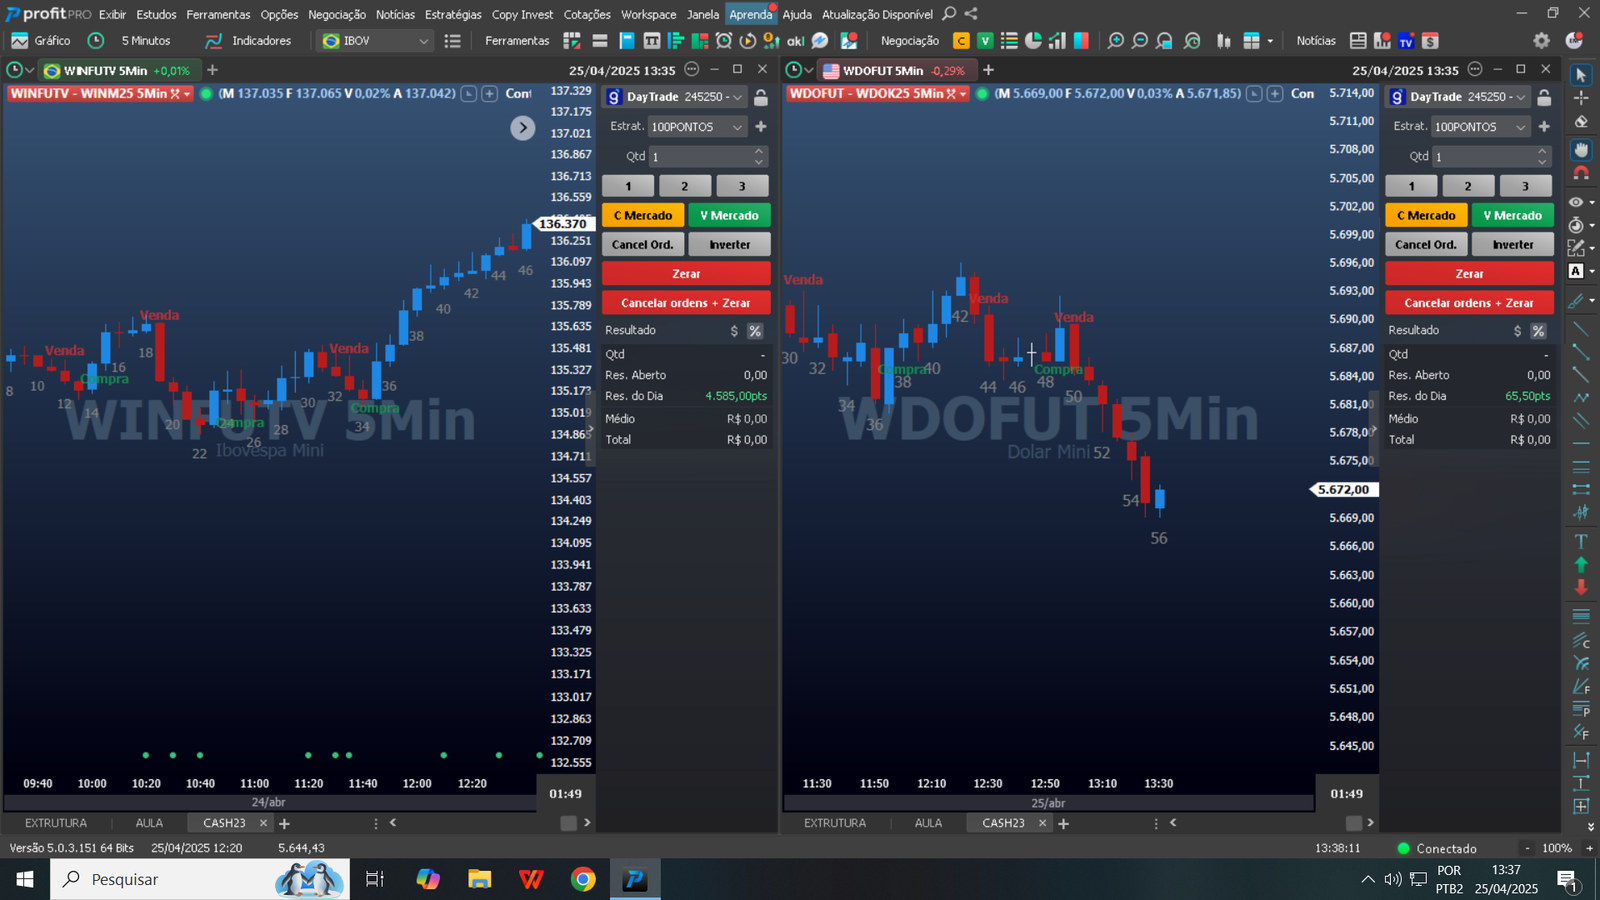Open the Aprenda menu

[x=750, y=14]
